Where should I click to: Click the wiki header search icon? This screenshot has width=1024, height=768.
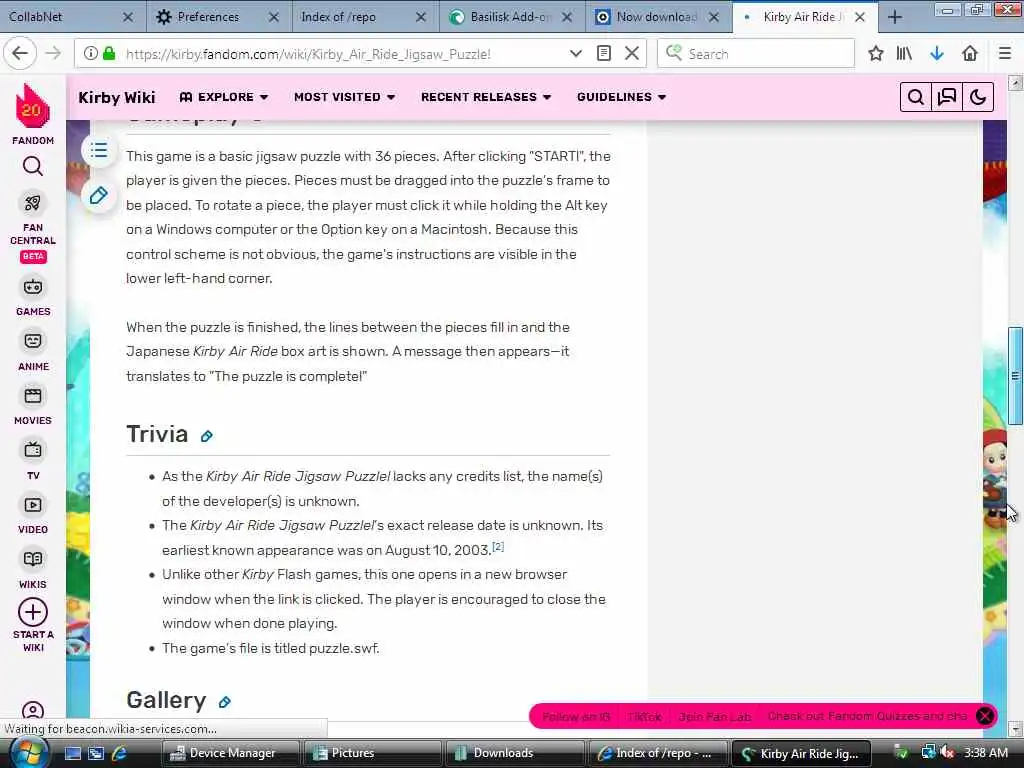click(916, 97)
